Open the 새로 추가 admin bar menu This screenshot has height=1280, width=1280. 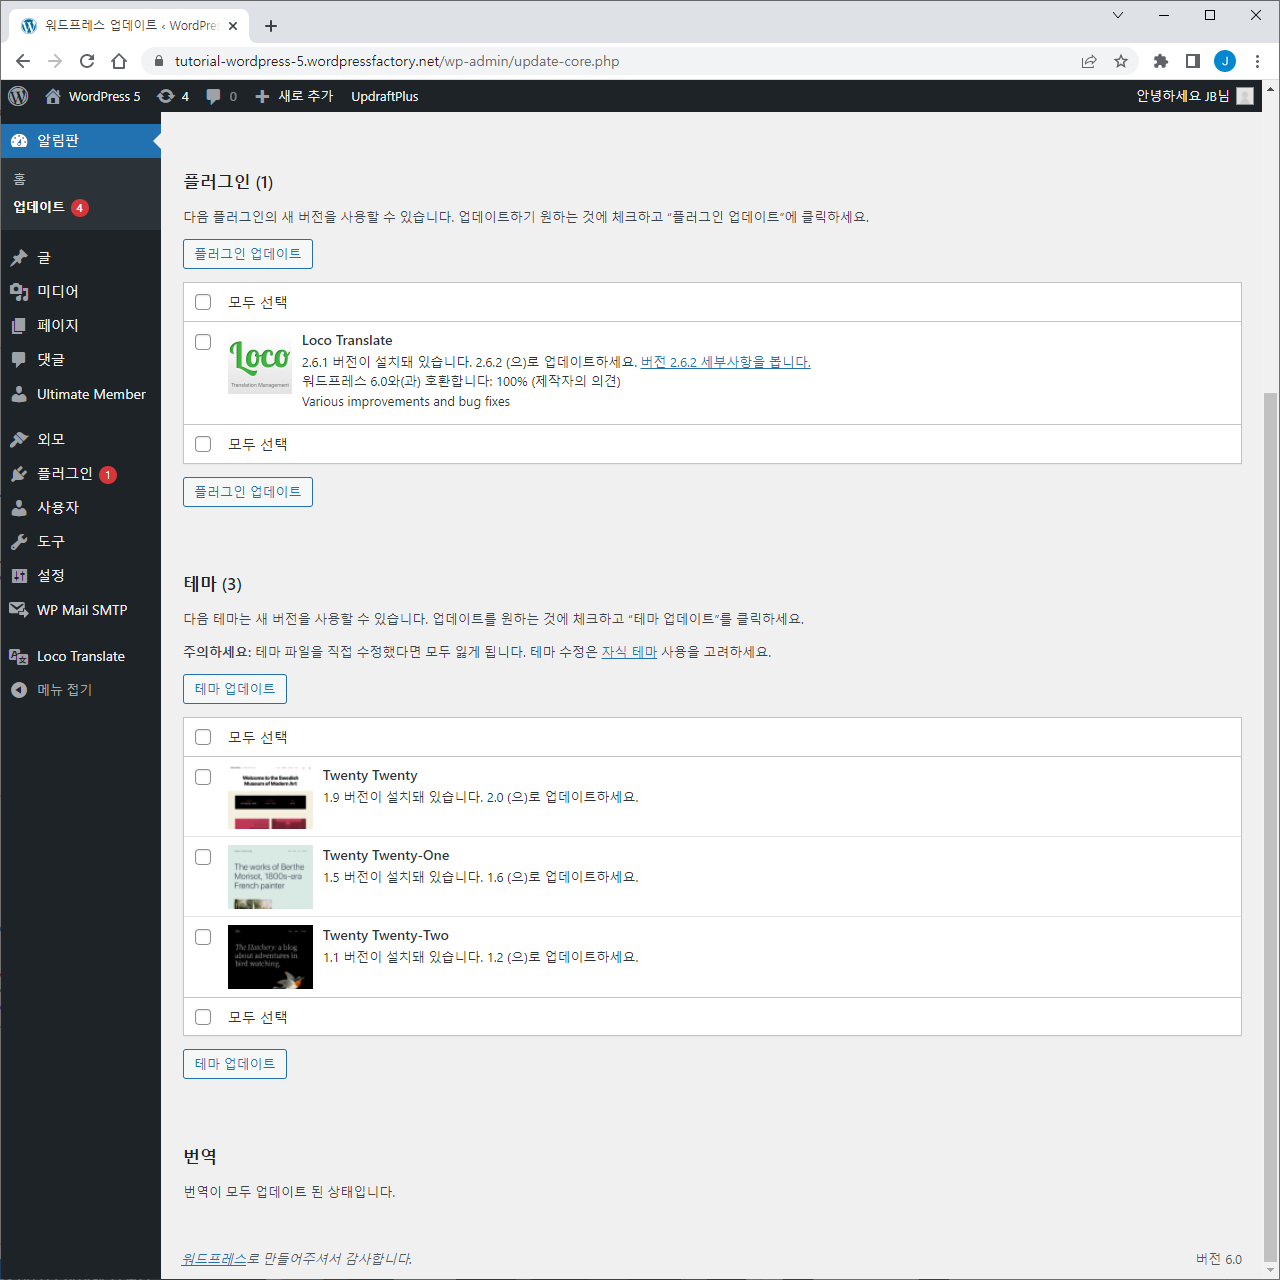tap(294, 96)
